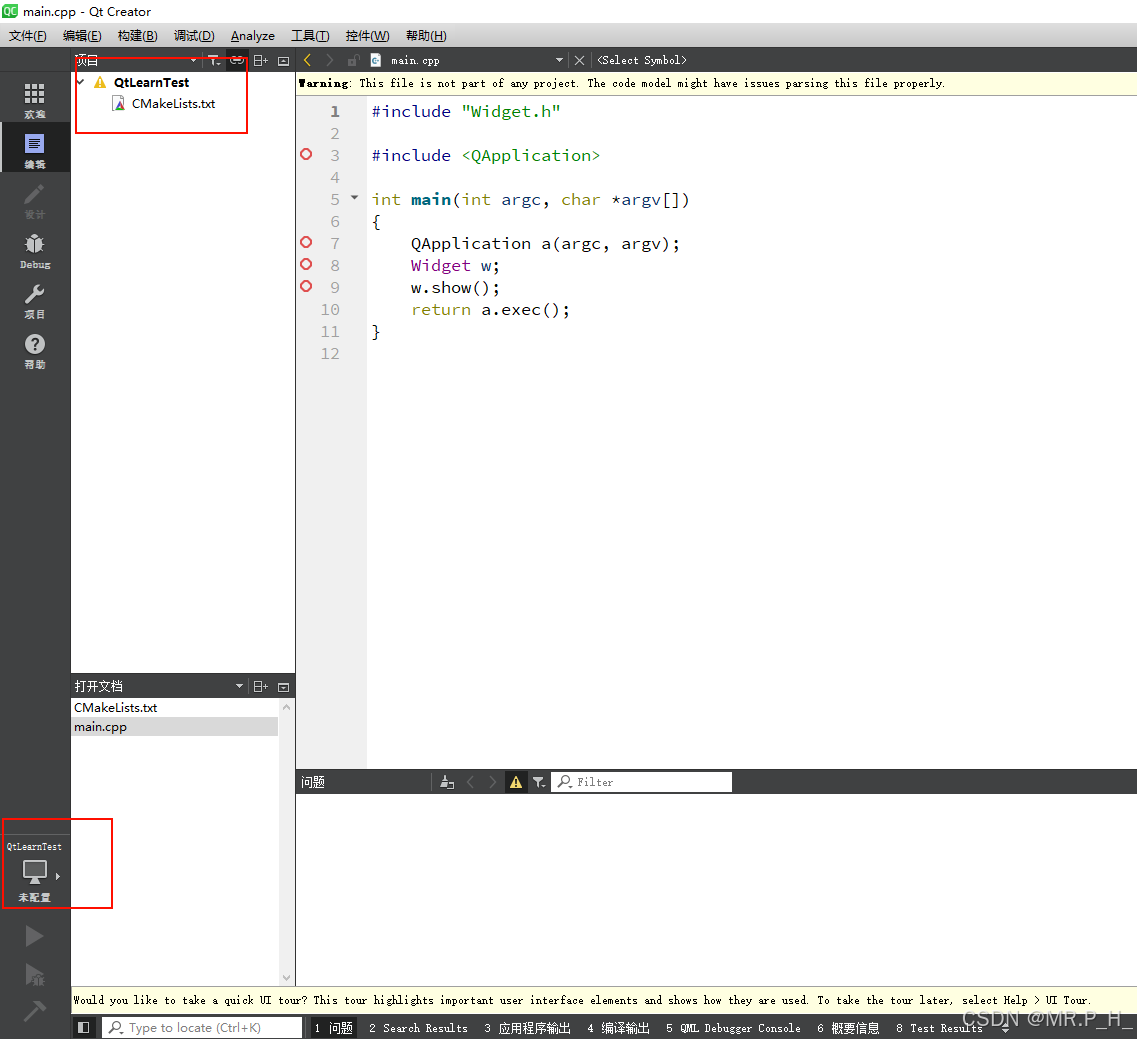The height and width of the screenshot is (1039, 1137).
Task: Open the 调试(D) menu
Action: (194, 36)
